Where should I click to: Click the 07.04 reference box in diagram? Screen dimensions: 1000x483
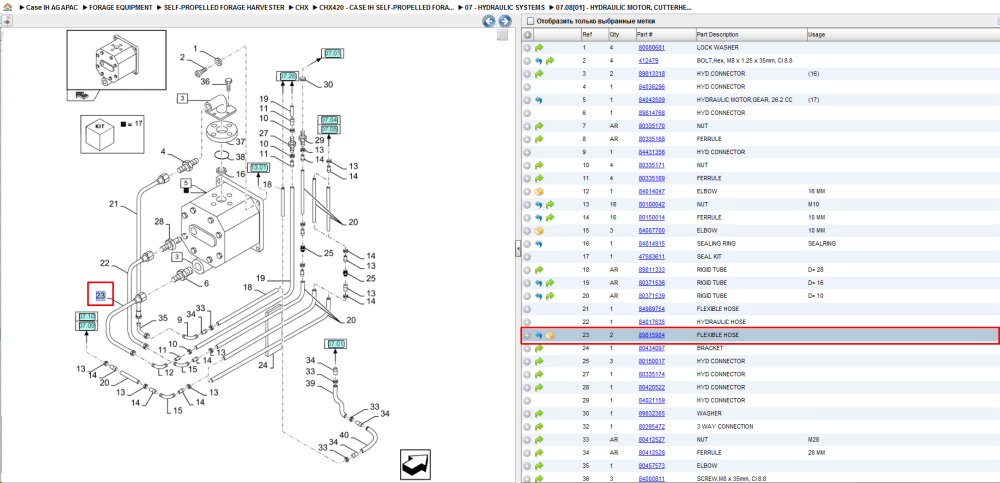[x=330, y=120]
